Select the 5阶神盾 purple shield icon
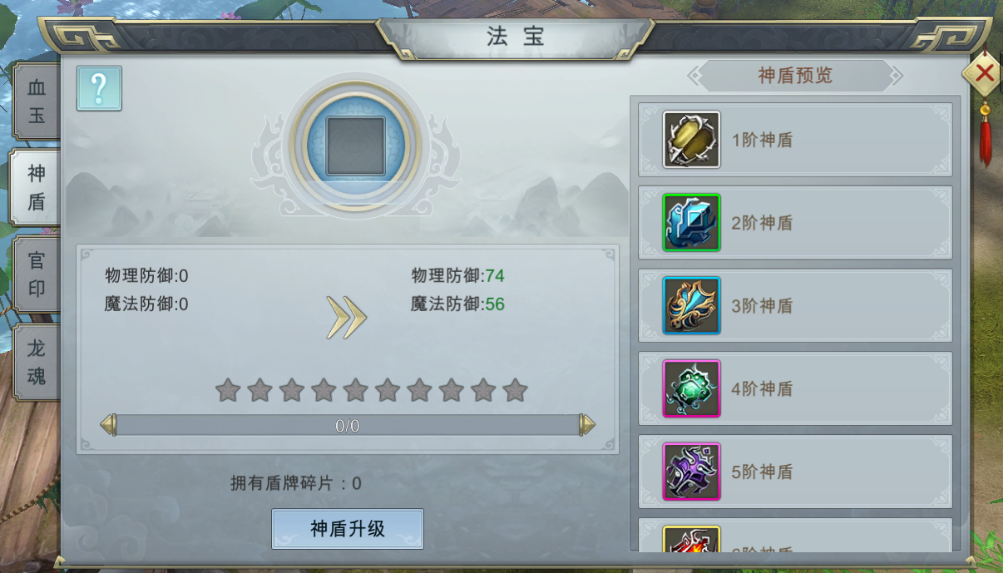The width and height of the screenshot is (1003, 573). pyautogui.click(x=691, y=471)
